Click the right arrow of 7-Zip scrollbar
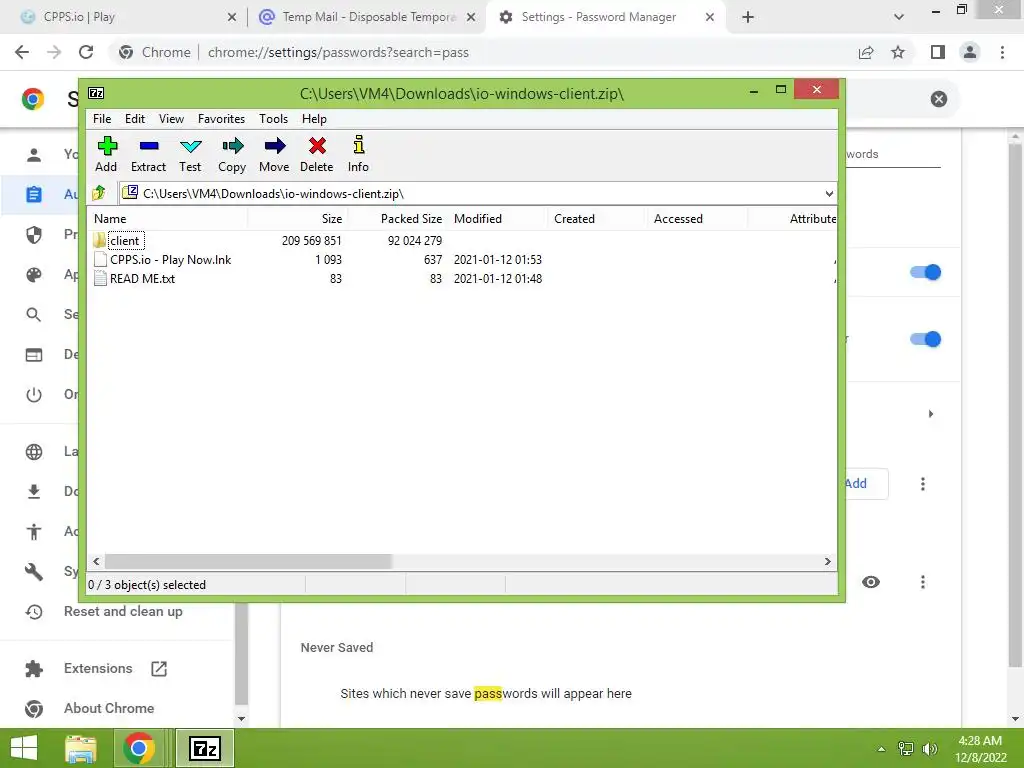1024x768 pixels. (827, 562)
